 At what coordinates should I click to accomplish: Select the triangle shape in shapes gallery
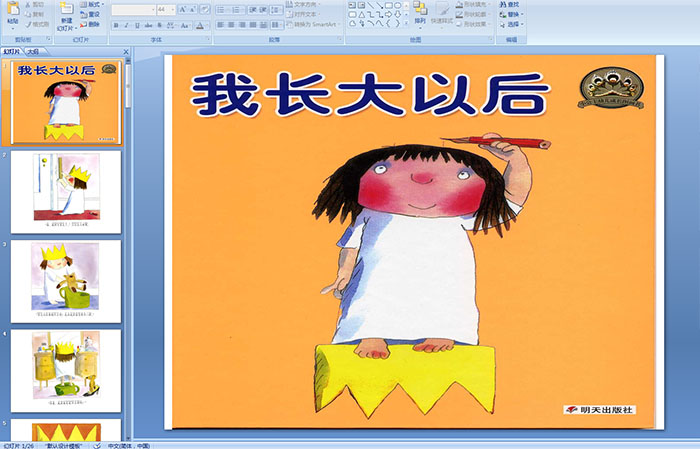pos(362,15)
